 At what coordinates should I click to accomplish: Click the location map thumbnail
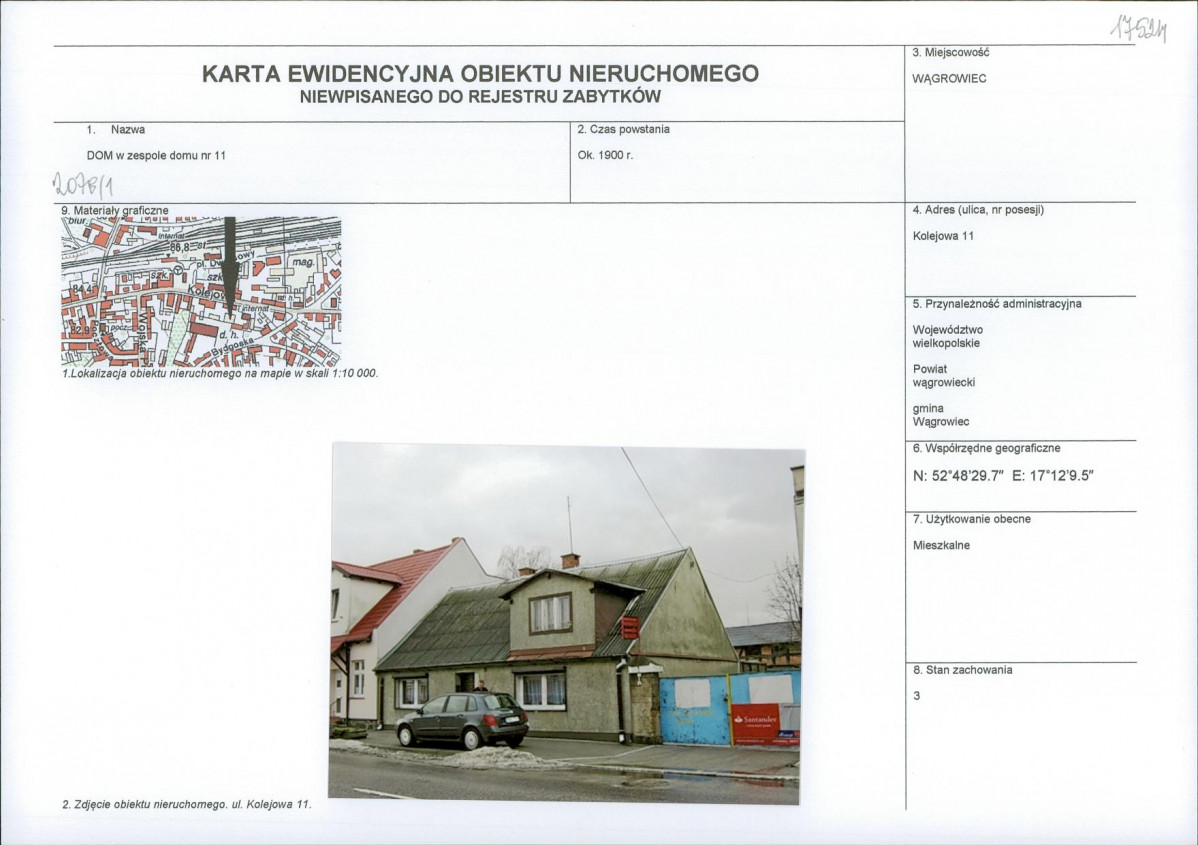point(201,292)
